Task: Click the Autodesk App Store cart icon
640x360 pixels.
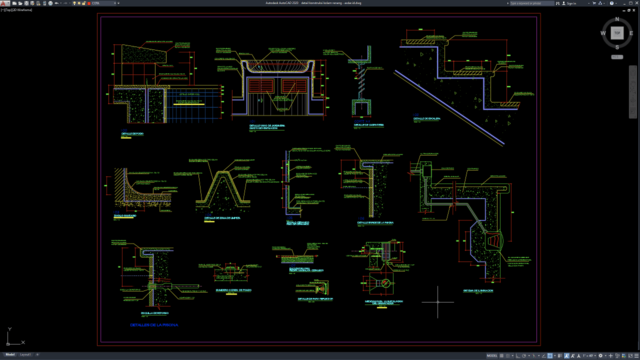Action: [594, 3]
